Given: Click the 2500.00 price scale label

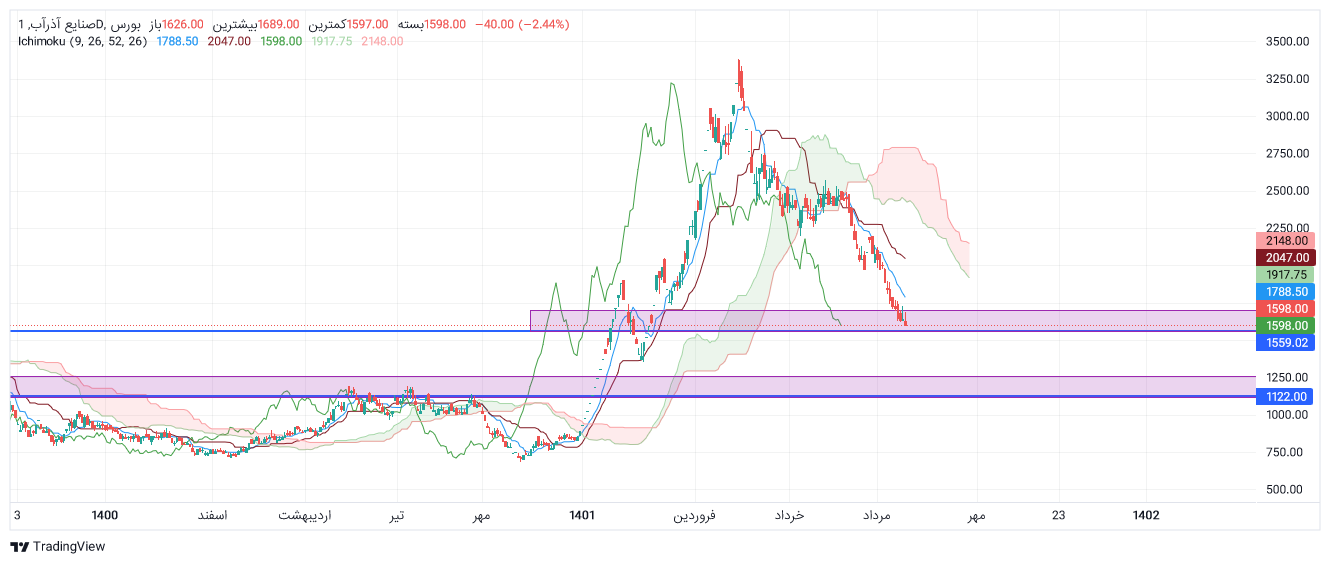Looking at the screenshot, I should coord(1286,190).
